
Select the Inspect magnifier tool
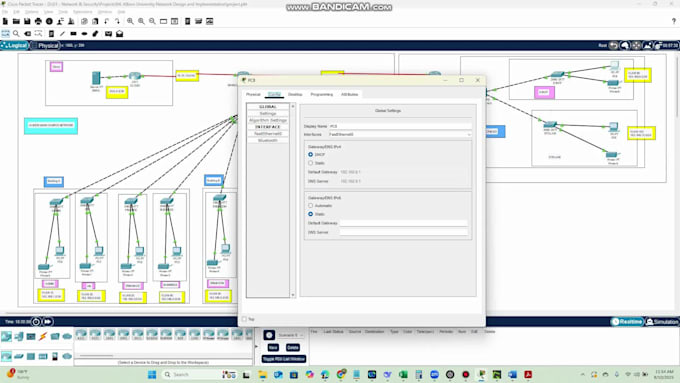16,33
